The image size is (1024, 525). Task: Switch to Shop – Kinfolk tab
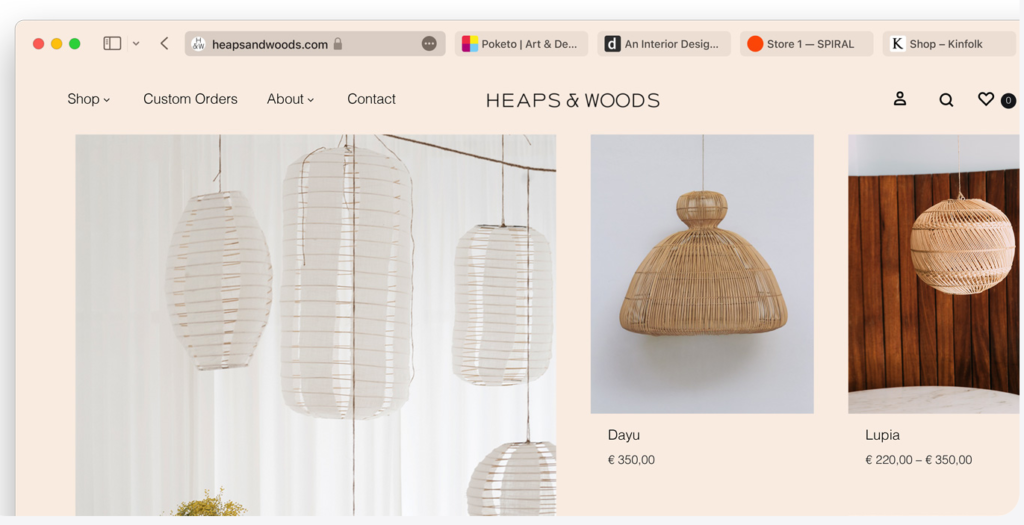(949, 44)
